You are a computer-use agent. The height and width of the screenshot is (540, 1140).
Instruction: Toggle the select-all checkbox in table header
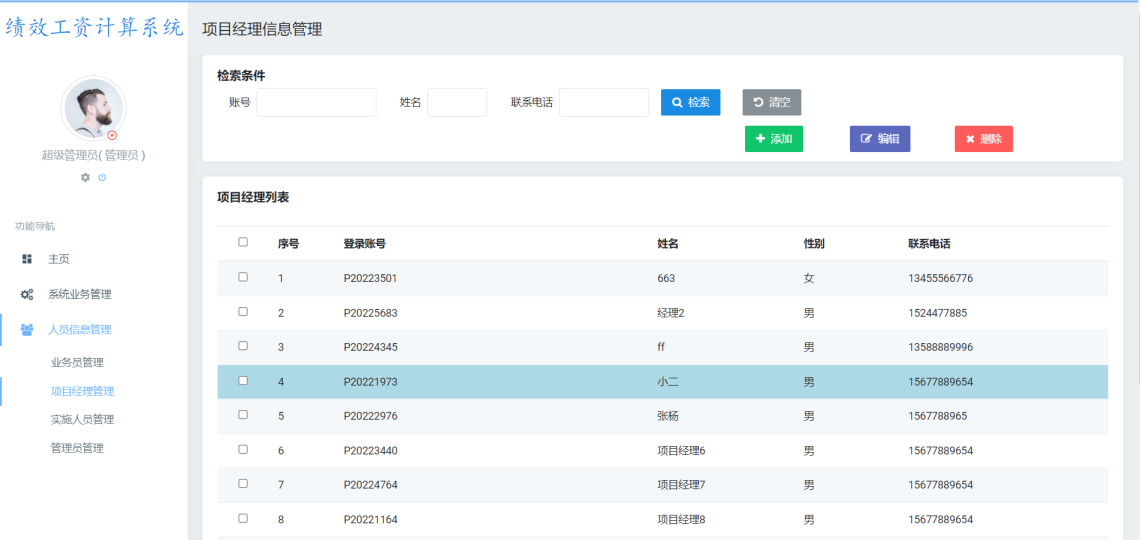[243, 243]
